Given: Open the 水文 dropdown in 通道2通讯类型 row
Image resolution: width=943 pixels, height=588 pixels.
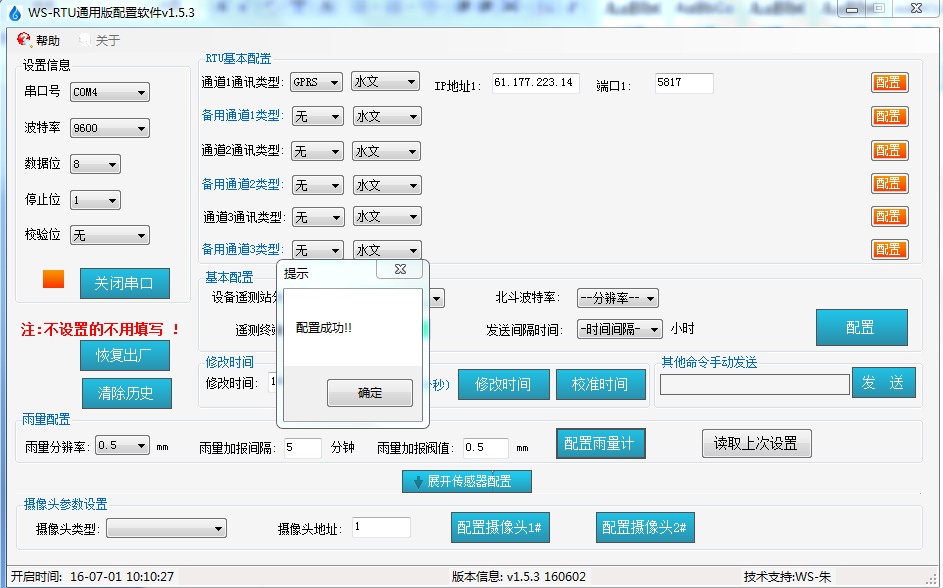Looking at the screenshot, I should coord(385,152).
